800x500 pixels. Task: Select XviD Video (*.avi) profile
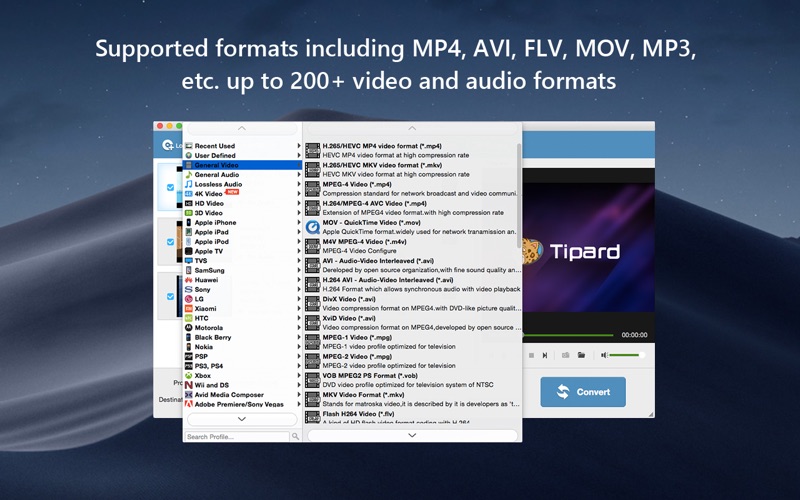coord(412,322)
